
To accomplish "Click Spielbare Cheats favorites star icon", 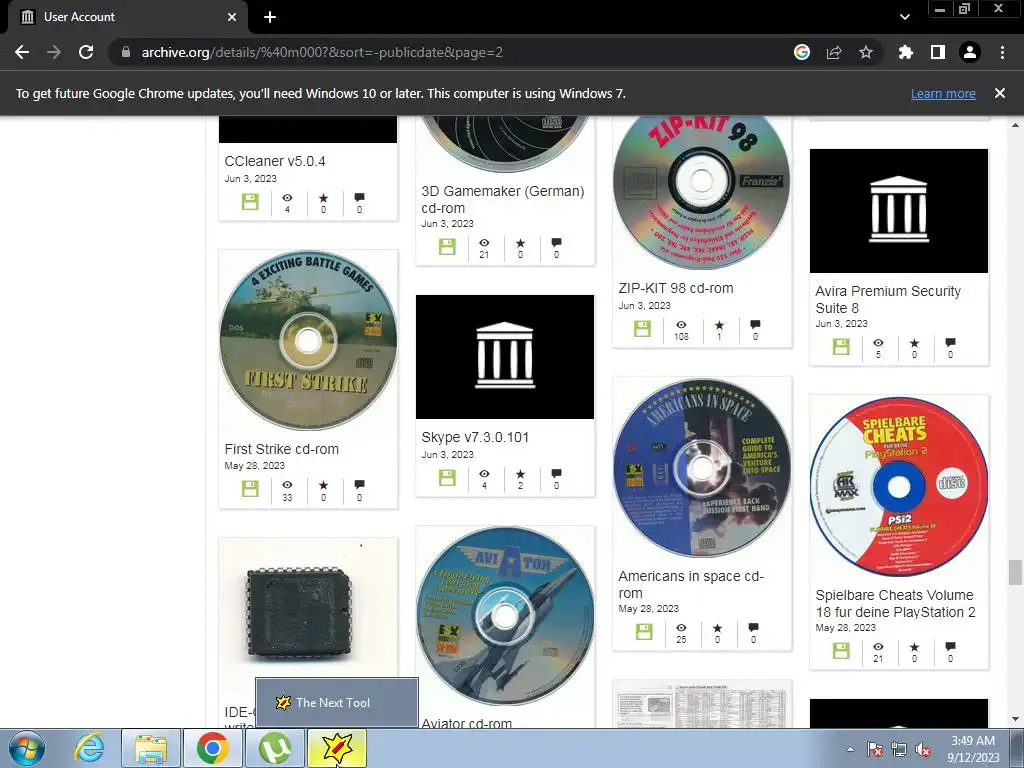I will [914, 647].
